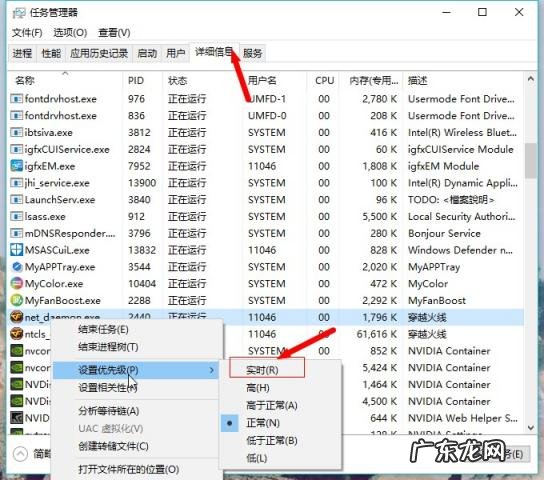Viewport: 544px width, 480px height.
Task: Open the Options (选项) menu
Action: (70, 33)
